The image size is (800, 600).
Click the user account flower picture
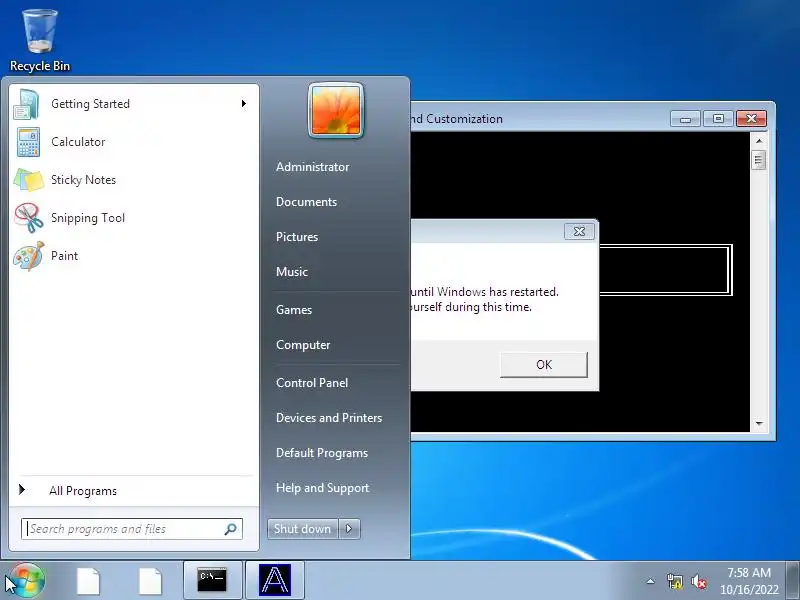pyautogui.click(x=336, y=110)
